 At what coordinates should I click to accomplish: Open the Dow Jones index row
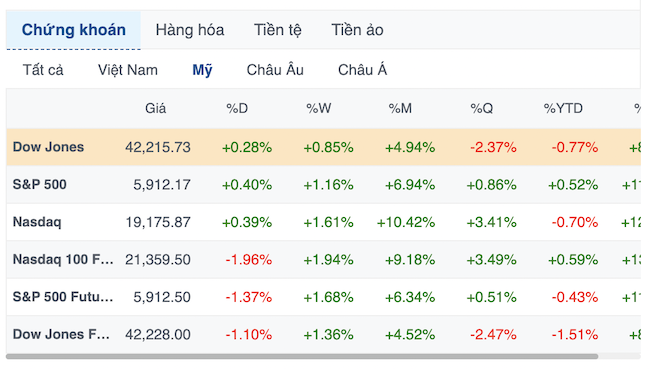coord(323,147)
